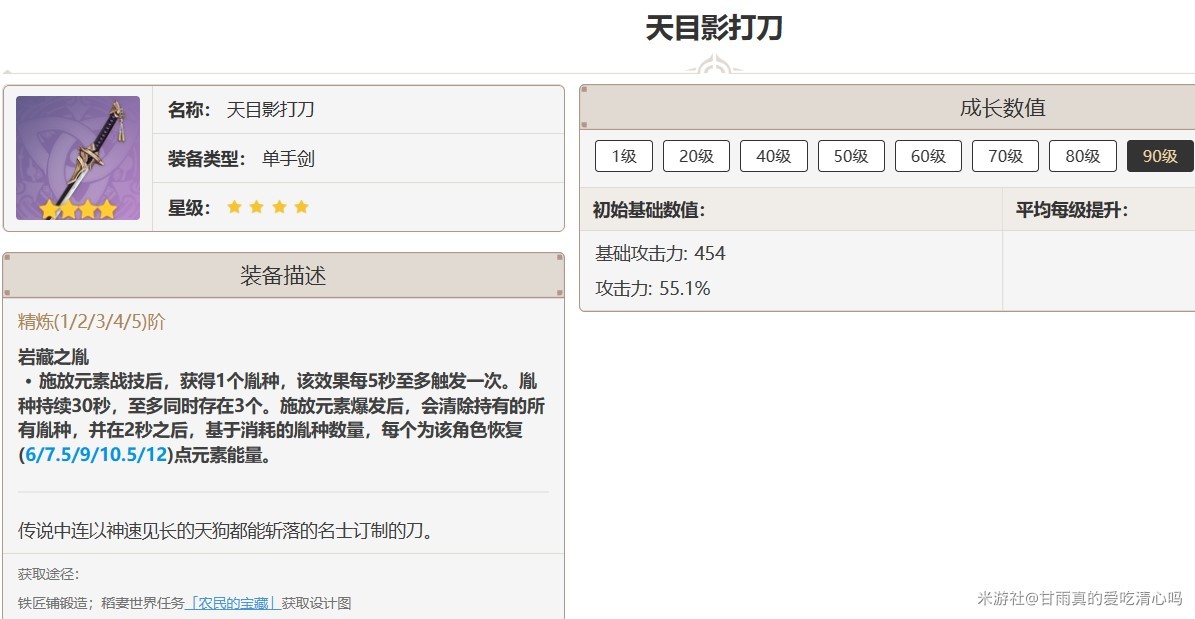Click the 平均每级提升 column header
1195x619 pixels.
tap(1072, 210)
